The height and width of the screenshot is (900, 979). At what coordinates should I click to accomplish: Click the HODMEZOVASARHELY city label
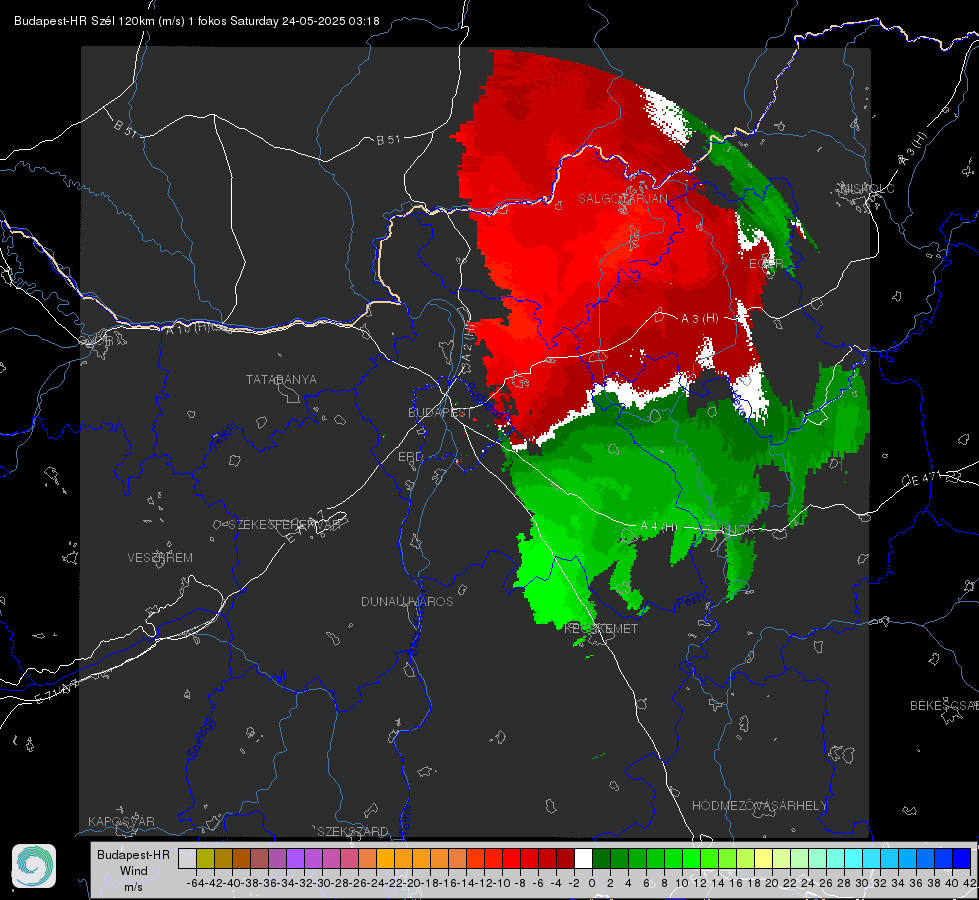[x=759, y=806]
